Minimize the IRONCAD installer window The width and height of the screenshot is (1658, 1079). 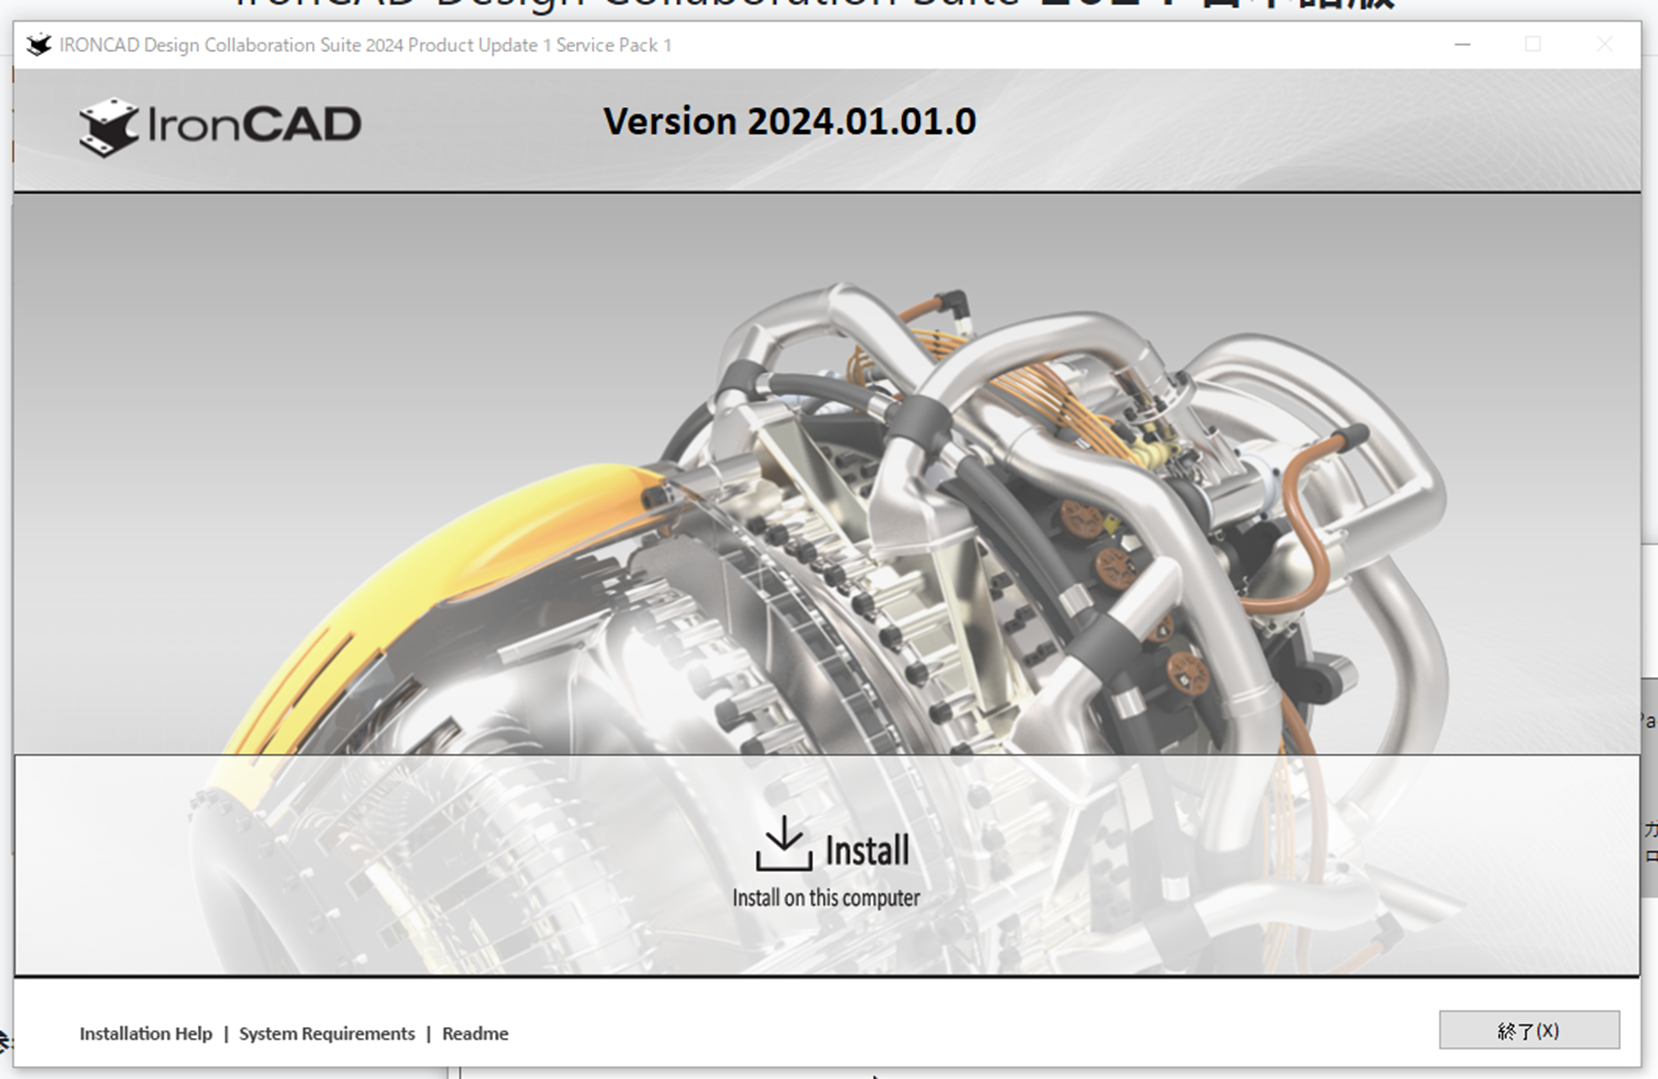(x=1462, y=45)
